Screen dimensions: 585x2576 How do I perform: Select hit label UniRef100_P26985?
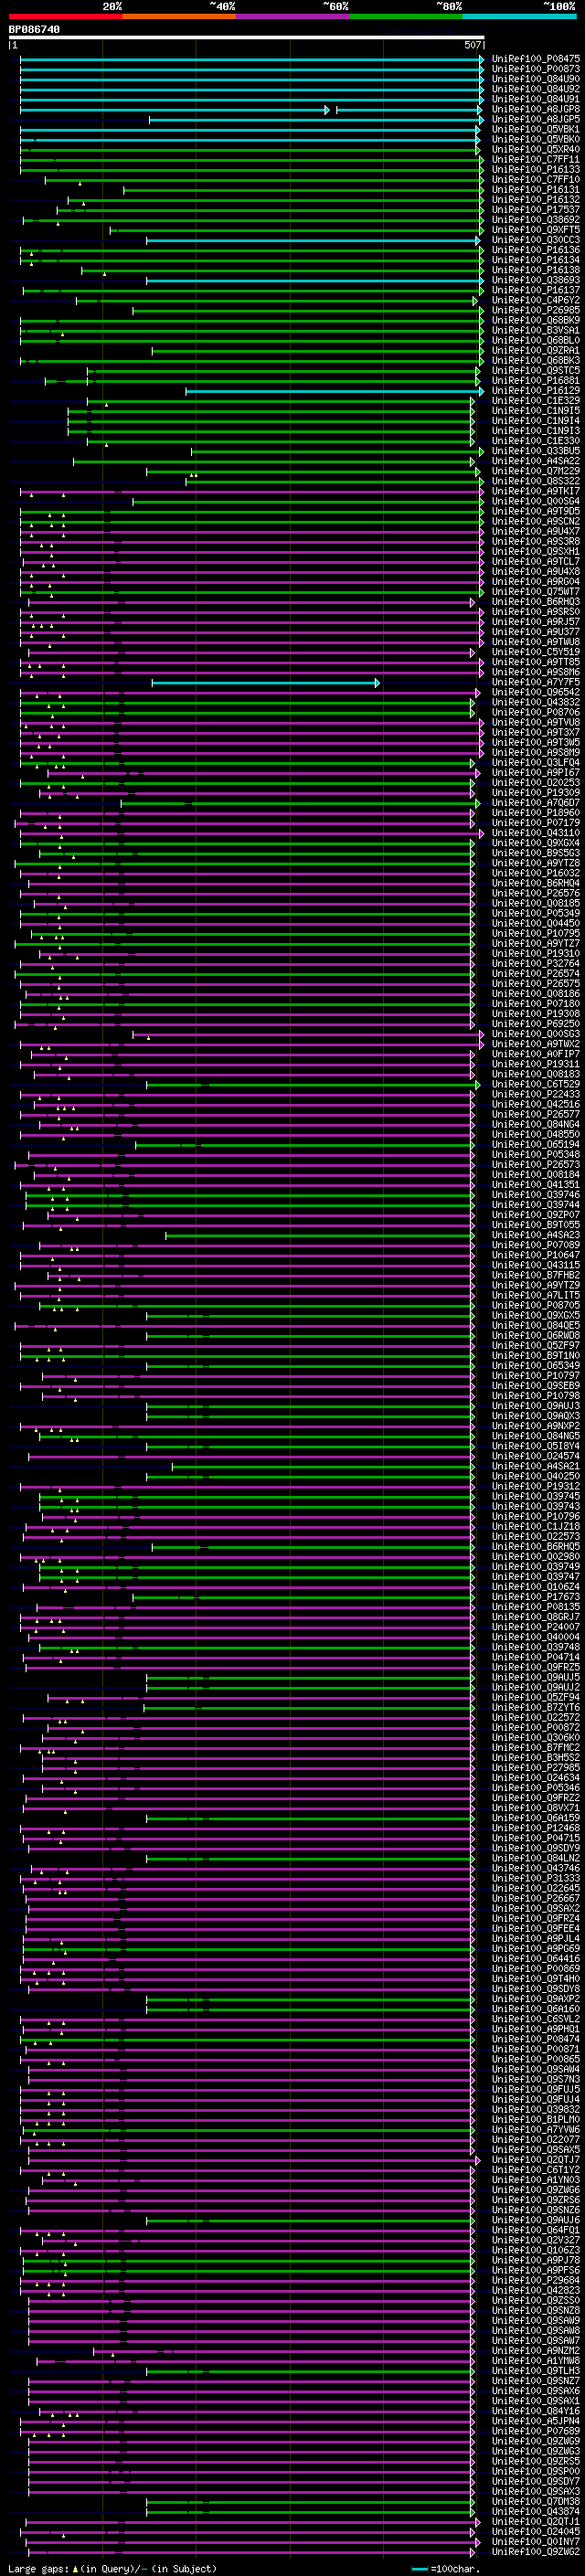[x=536, y=310]
